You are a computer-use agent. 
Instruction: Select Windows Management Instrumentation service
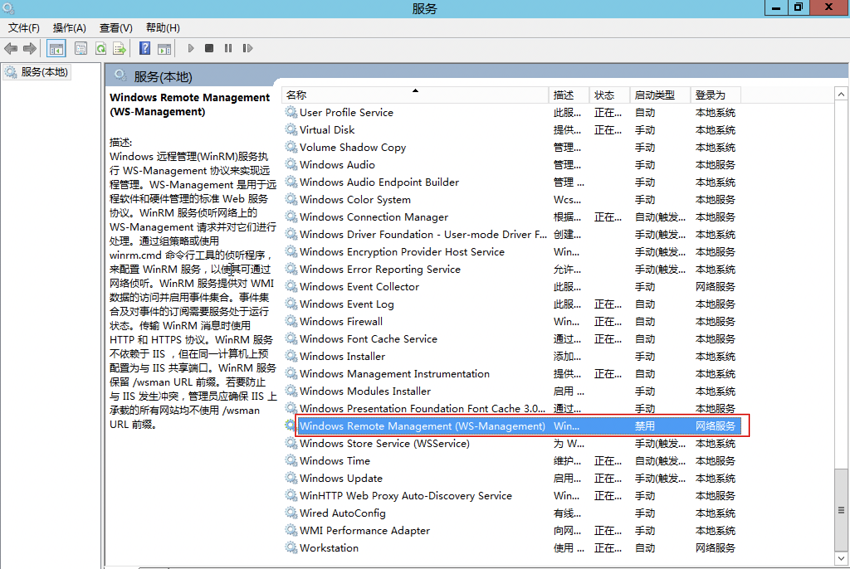510,373
